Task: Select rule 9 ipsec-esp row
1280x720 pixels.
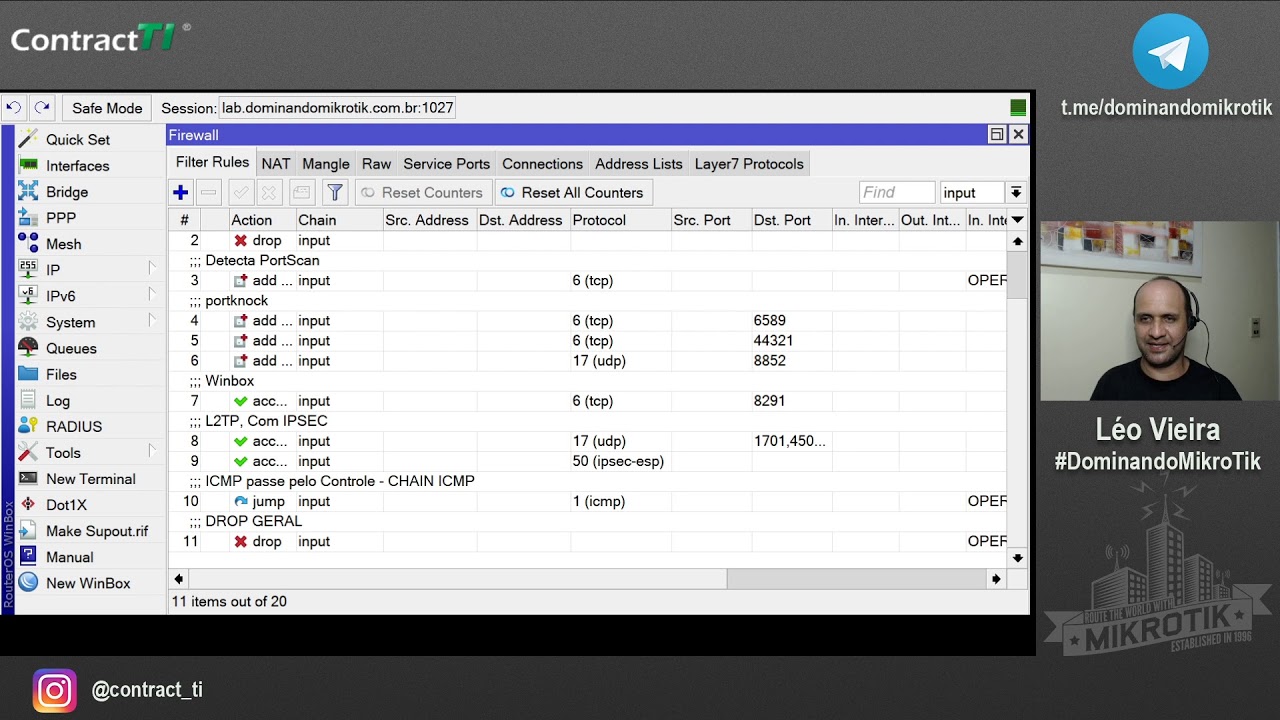Action: (x=588, y=461)
